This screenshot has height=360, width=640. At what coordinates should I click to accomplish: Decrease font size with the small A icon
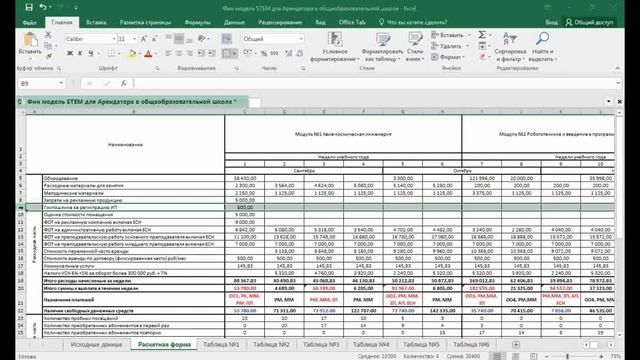click(154, 39)
